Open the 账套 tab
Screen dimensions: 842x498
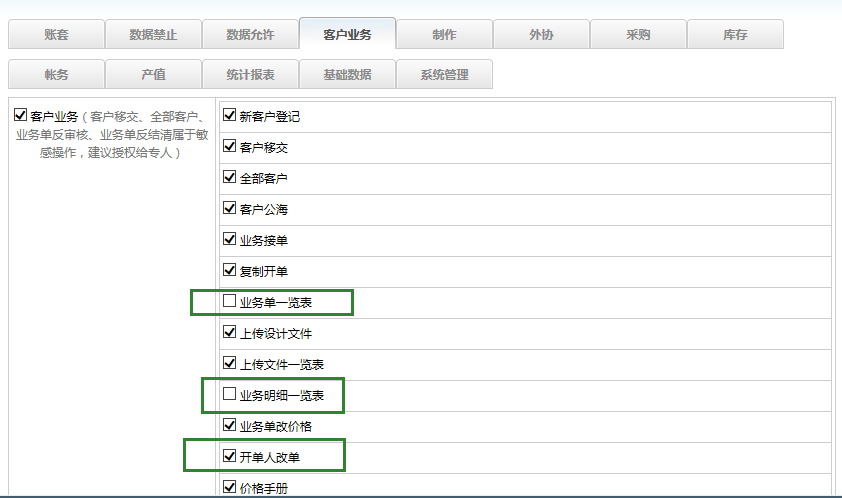(56, 34)
